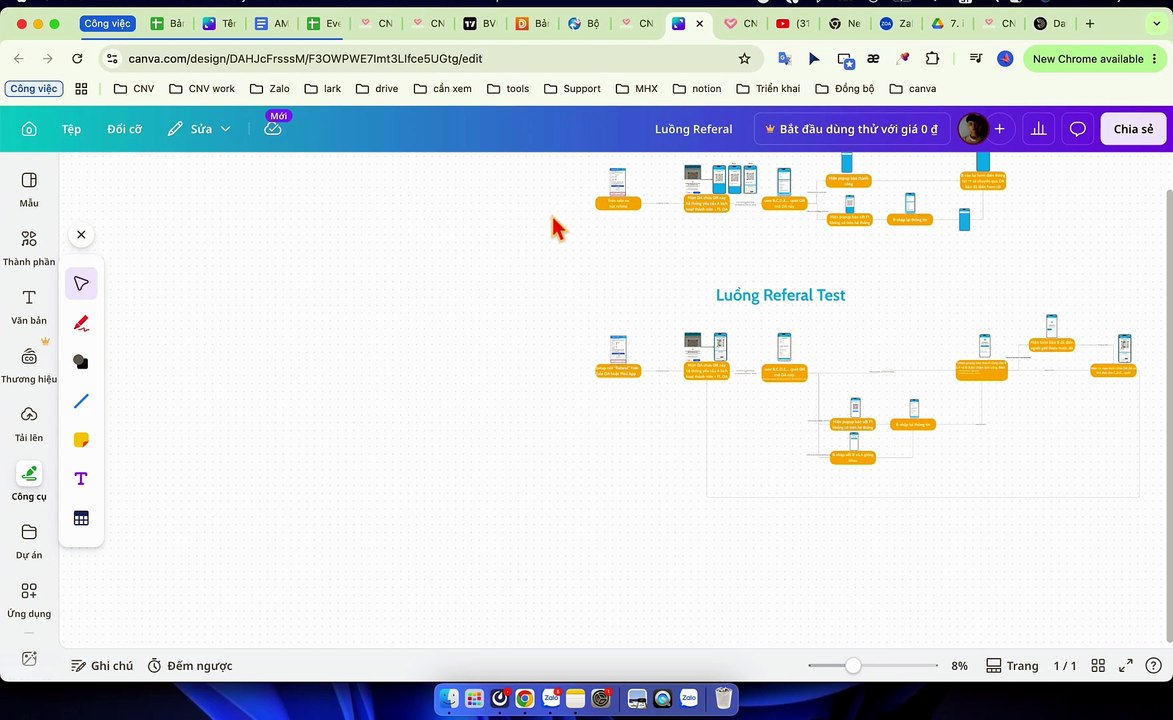Open the Dự án projects panel
The height and width of the screenshot is (720, 1173).
[x=28, y=541]
